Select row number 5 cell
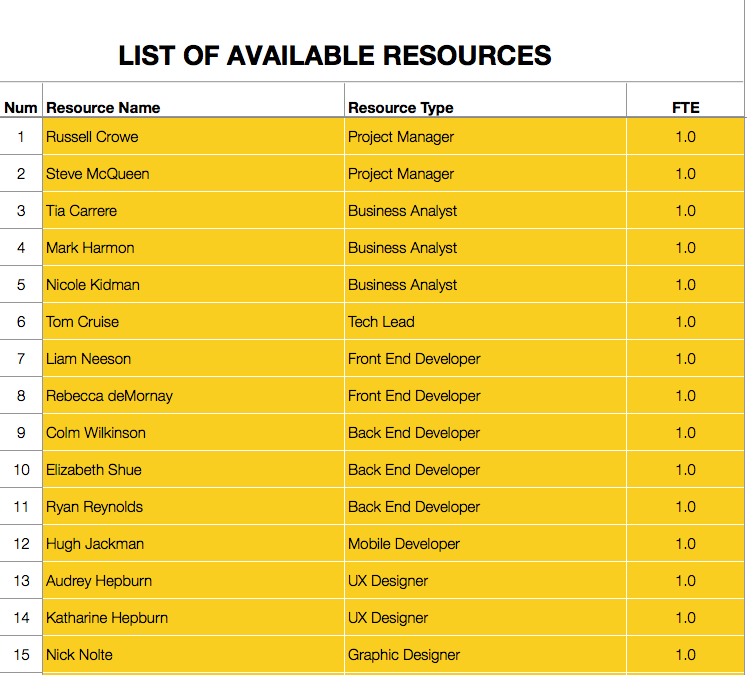 [x=21, y=285]
